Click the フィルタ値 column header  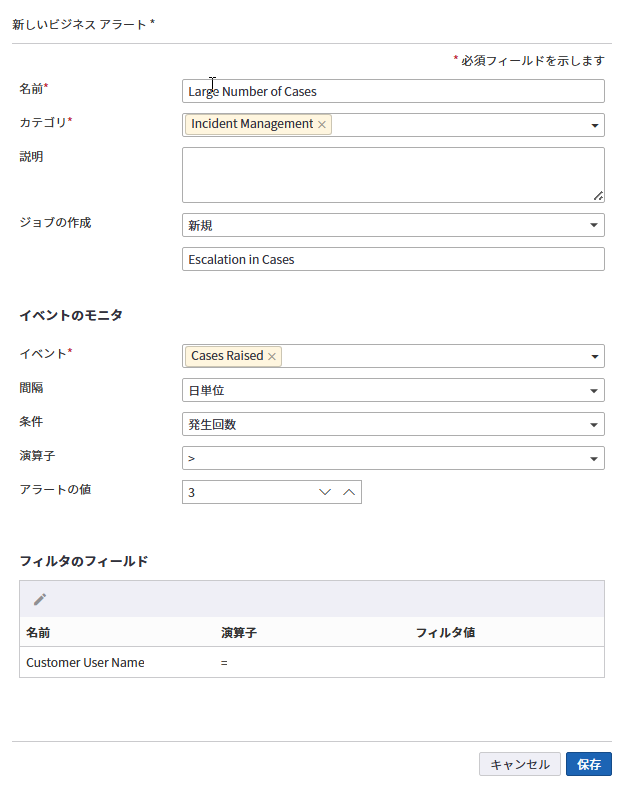pyautogui.click(x=444, y=632)
